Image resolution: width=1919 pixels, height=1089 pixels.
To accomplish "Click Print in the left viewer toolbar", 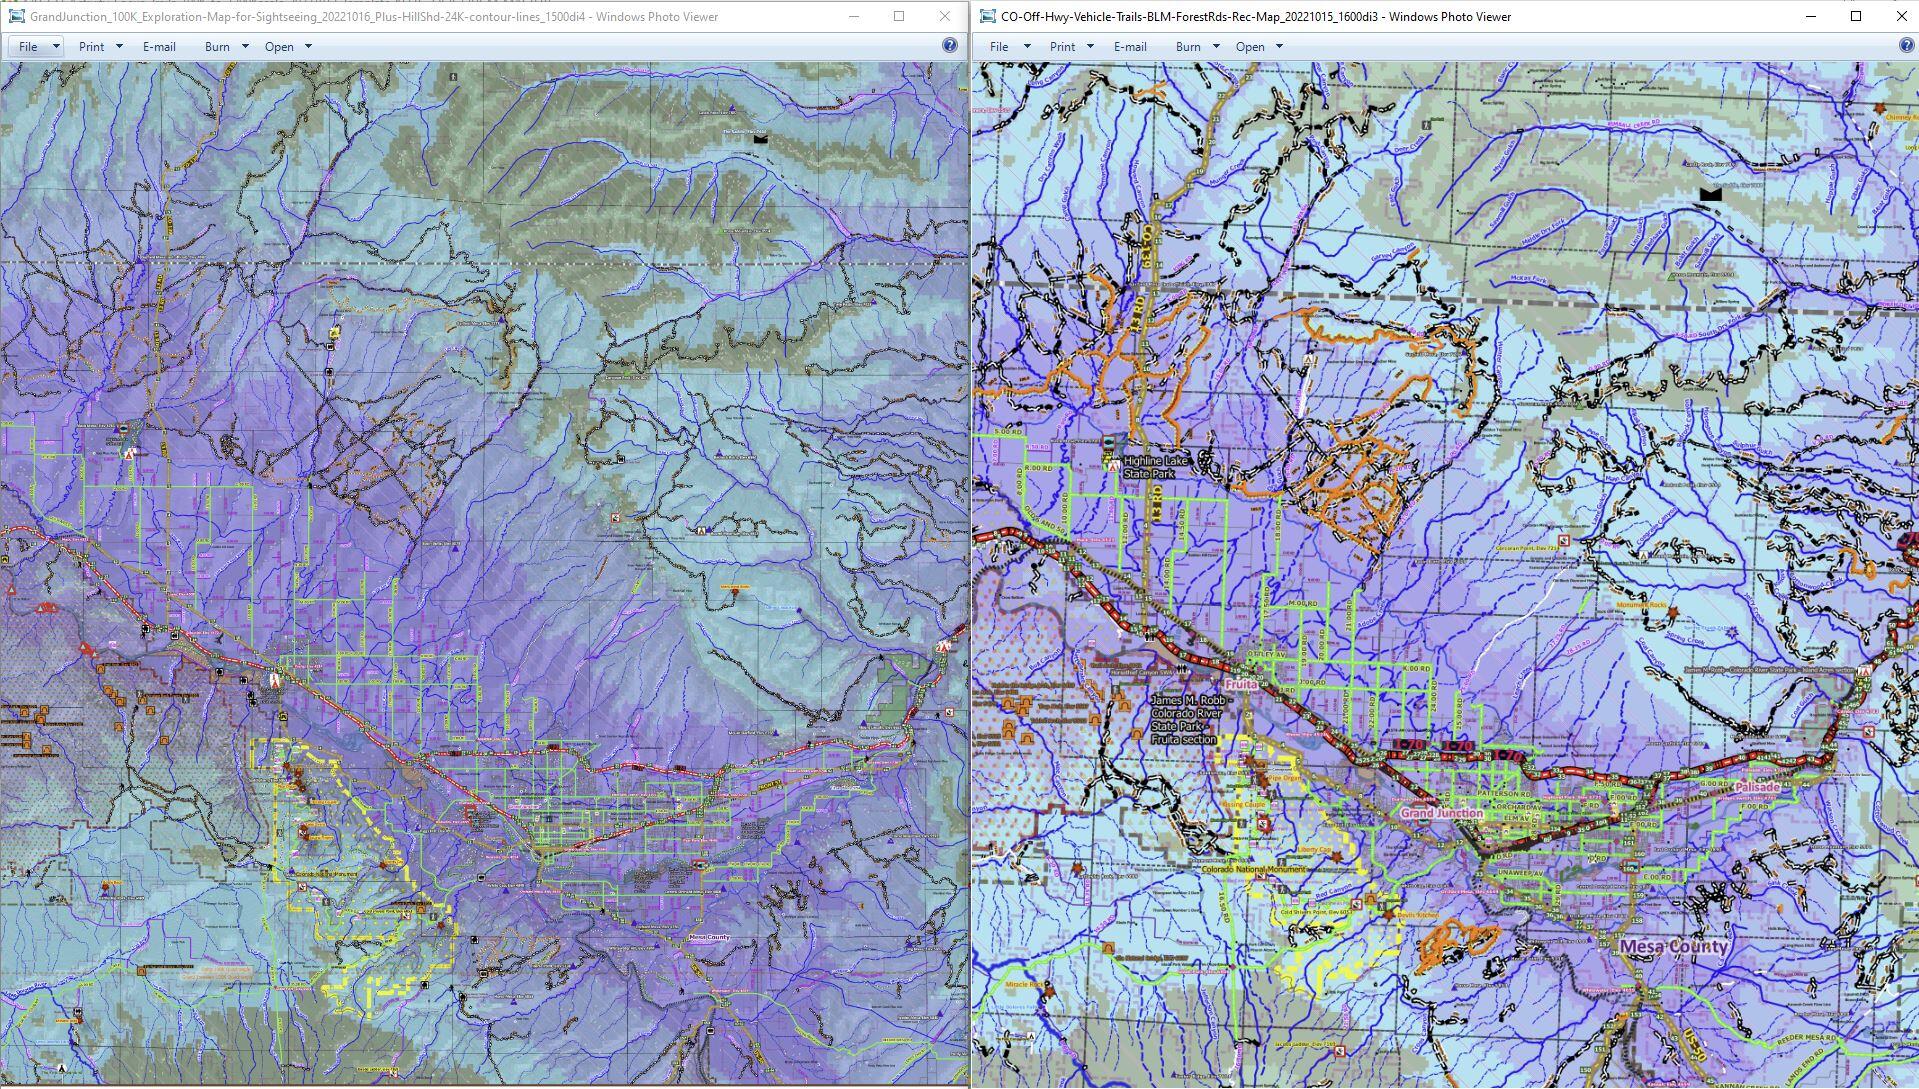I will (91, 46).
